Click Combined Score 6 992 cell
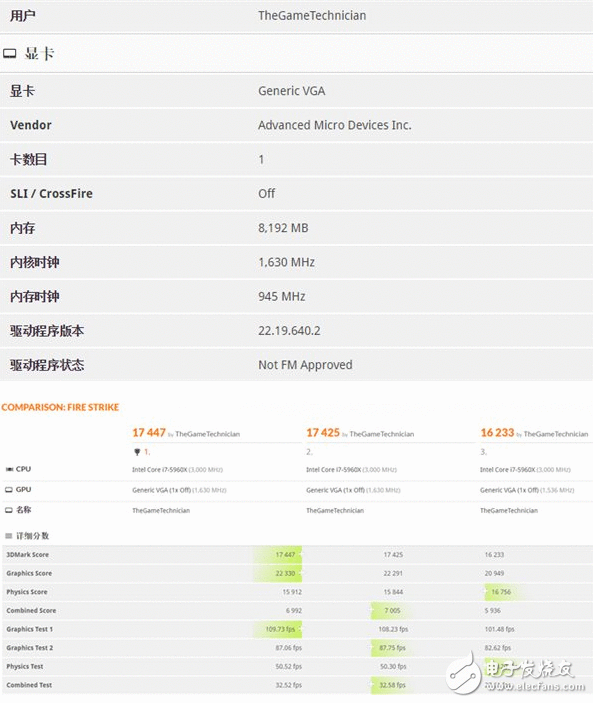Screen dimensions: 593x703 (294, 611)
